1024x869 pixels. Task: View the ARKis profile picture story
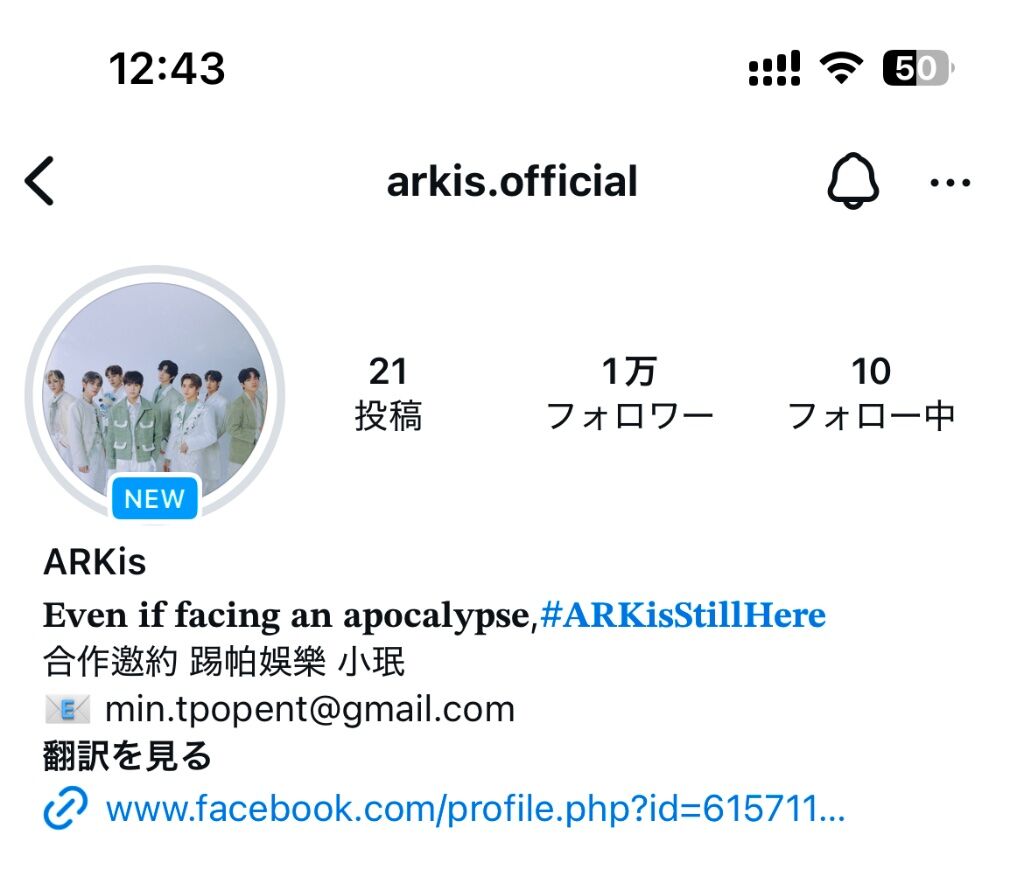155,393
